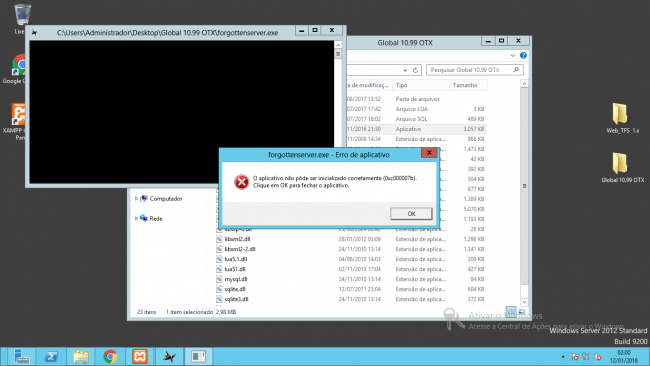
Task: Click the down arrow of Explorer file list scrollbar
Action: [x=524, y=302]
